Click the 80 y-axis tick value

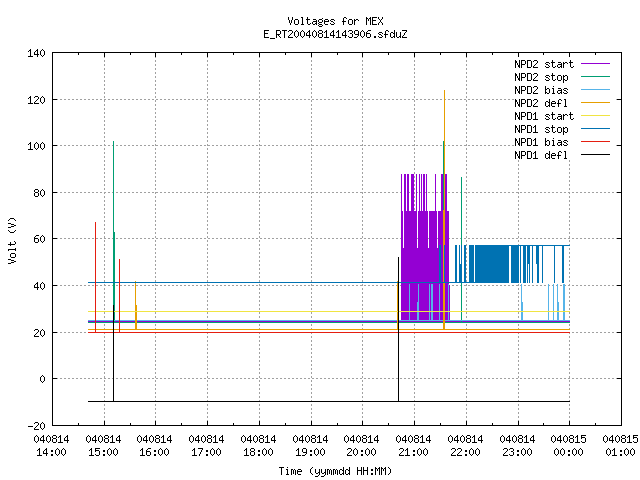tap(39, 193)
